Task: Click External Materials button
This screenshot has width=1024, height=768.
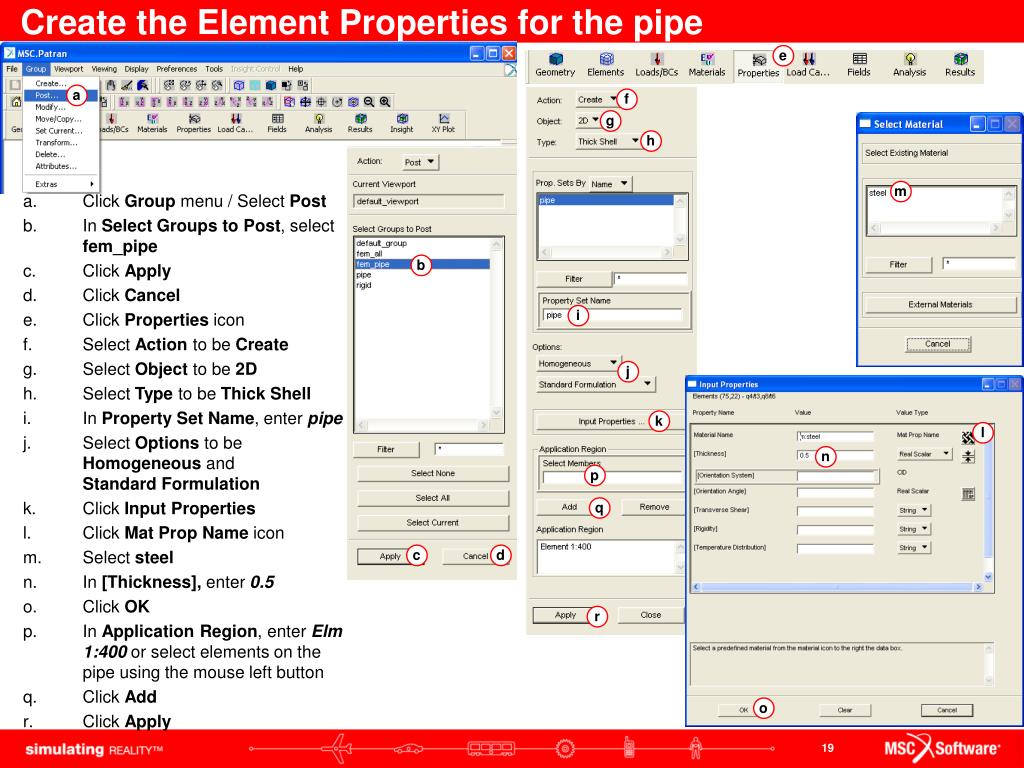Action: 940,304
